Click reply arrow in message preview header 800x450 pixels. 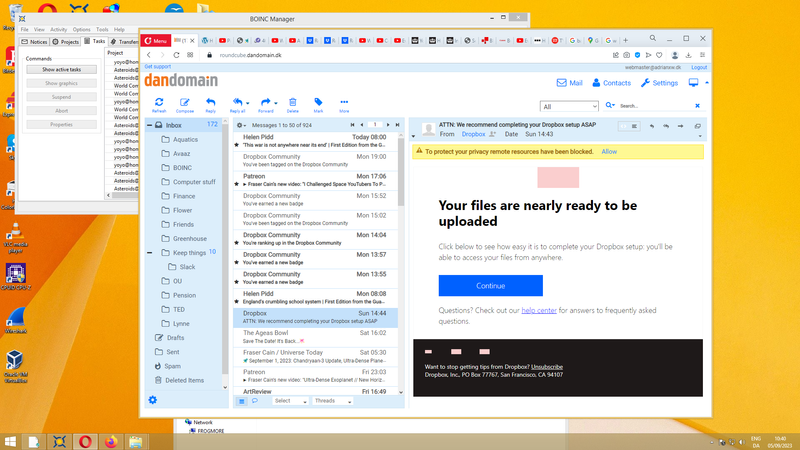pyautogui.click(x=652, y=126)
